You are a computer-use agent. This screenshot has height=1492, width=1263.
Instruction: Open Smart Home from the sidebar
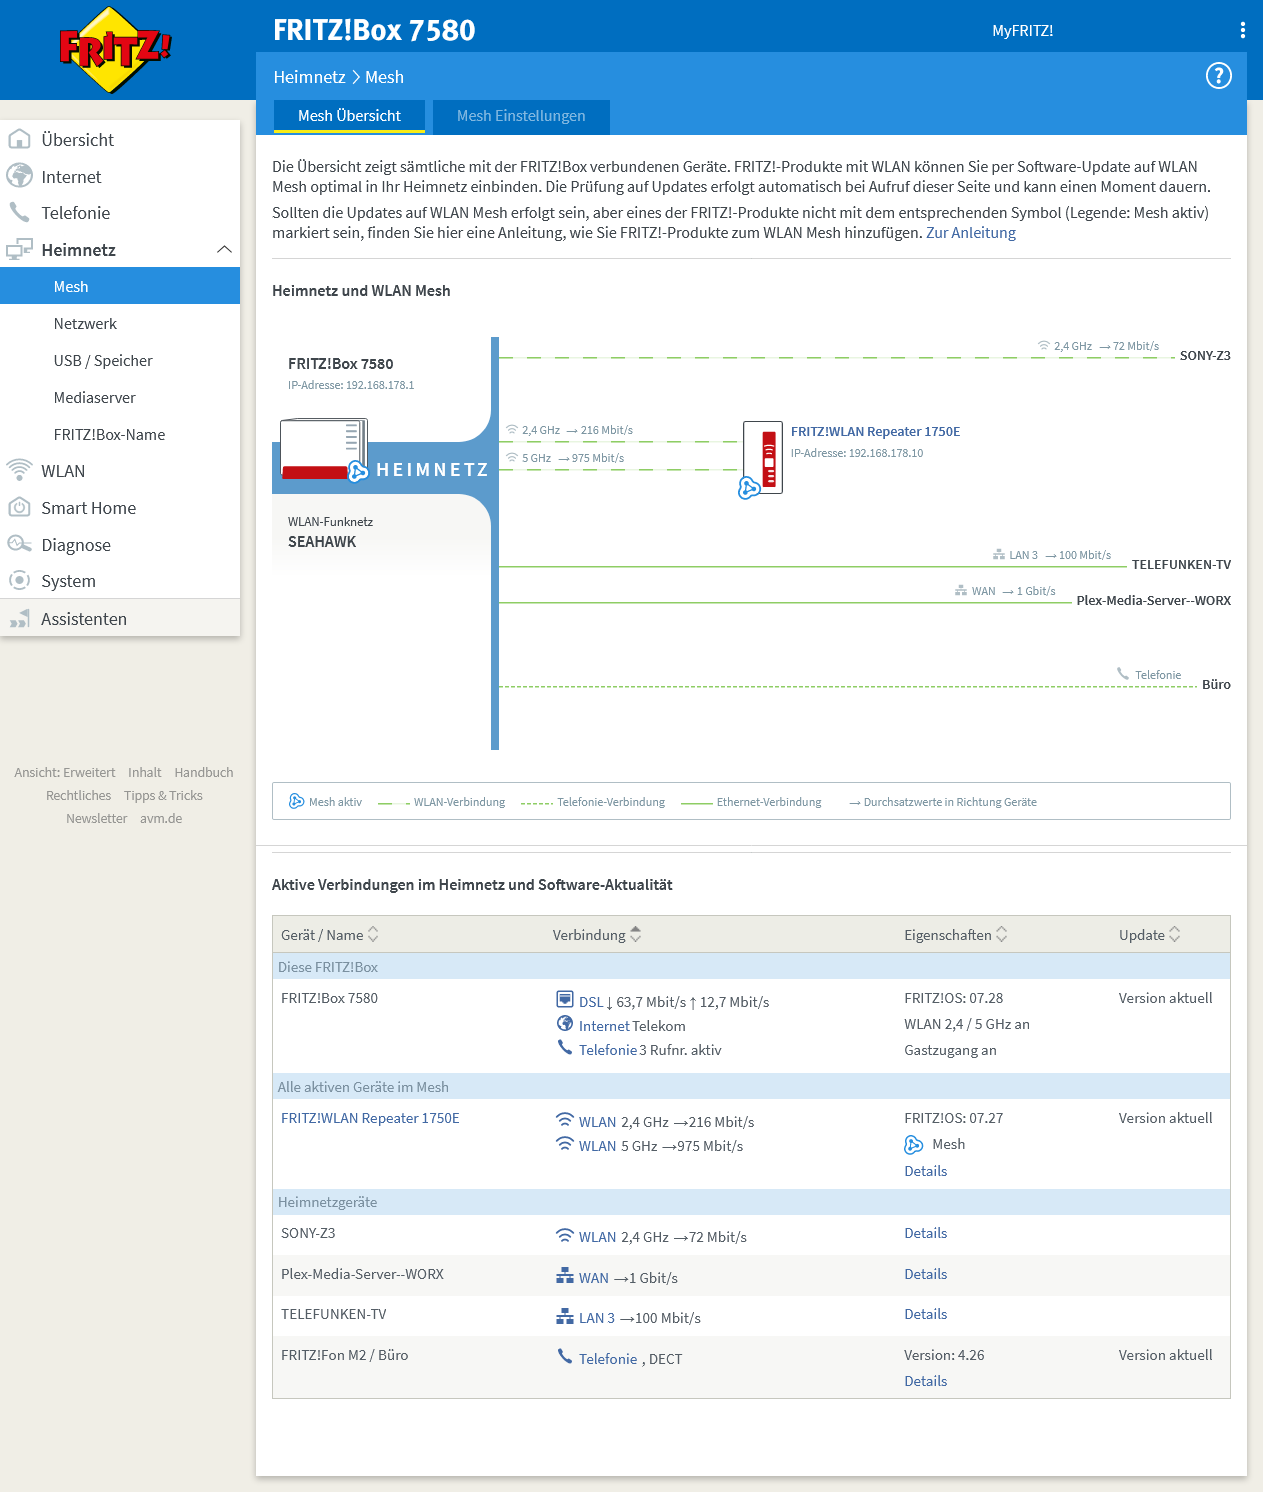coord(88,507)
